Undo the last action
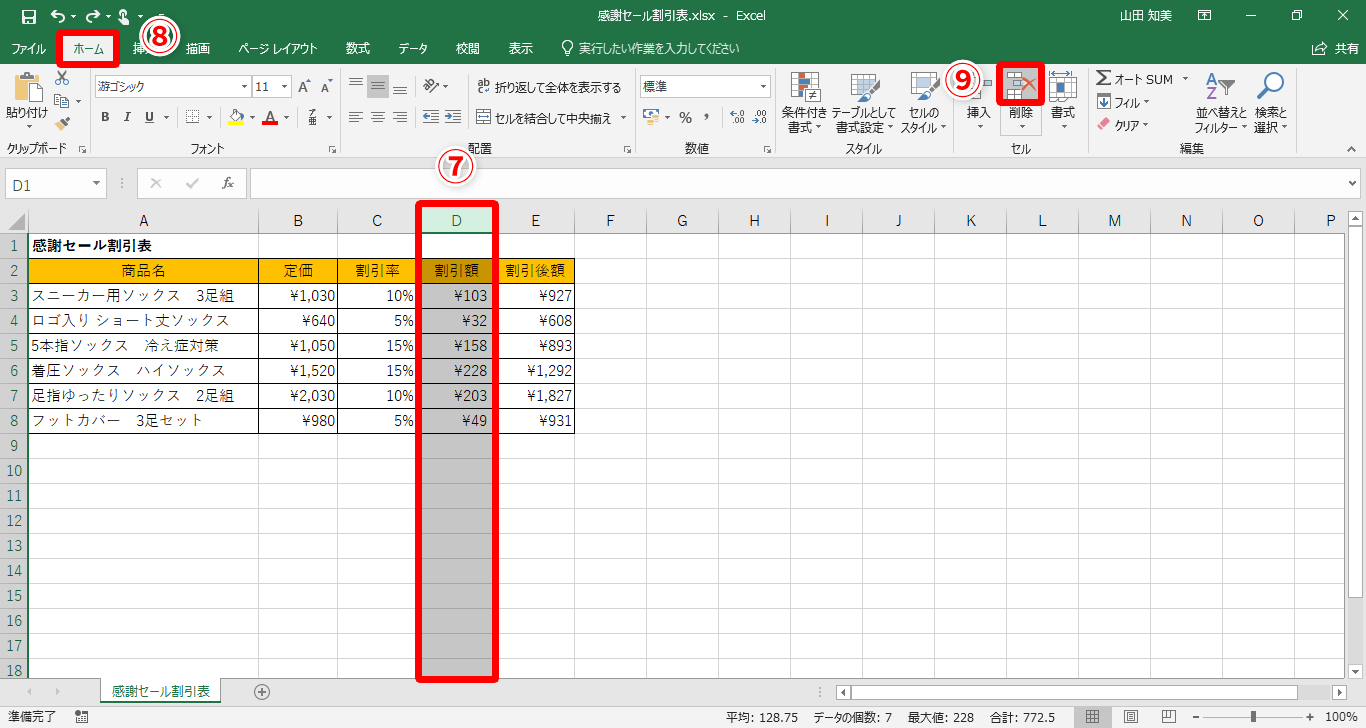This screenshot has width=1366, height=728. (x=58, y=16)
